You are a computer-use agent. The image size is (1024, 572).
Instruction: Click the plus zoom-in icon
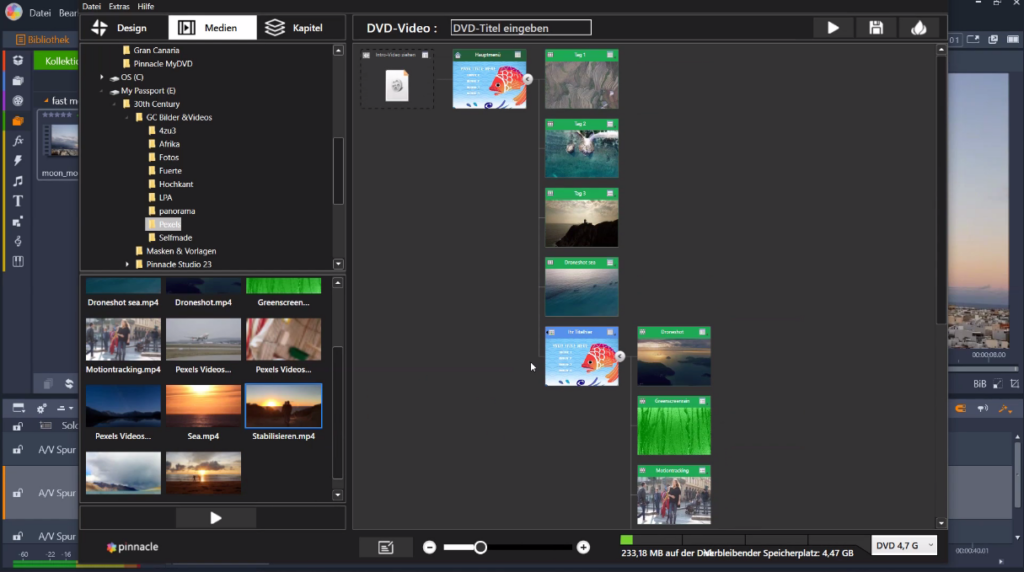[x=583, y=547]
